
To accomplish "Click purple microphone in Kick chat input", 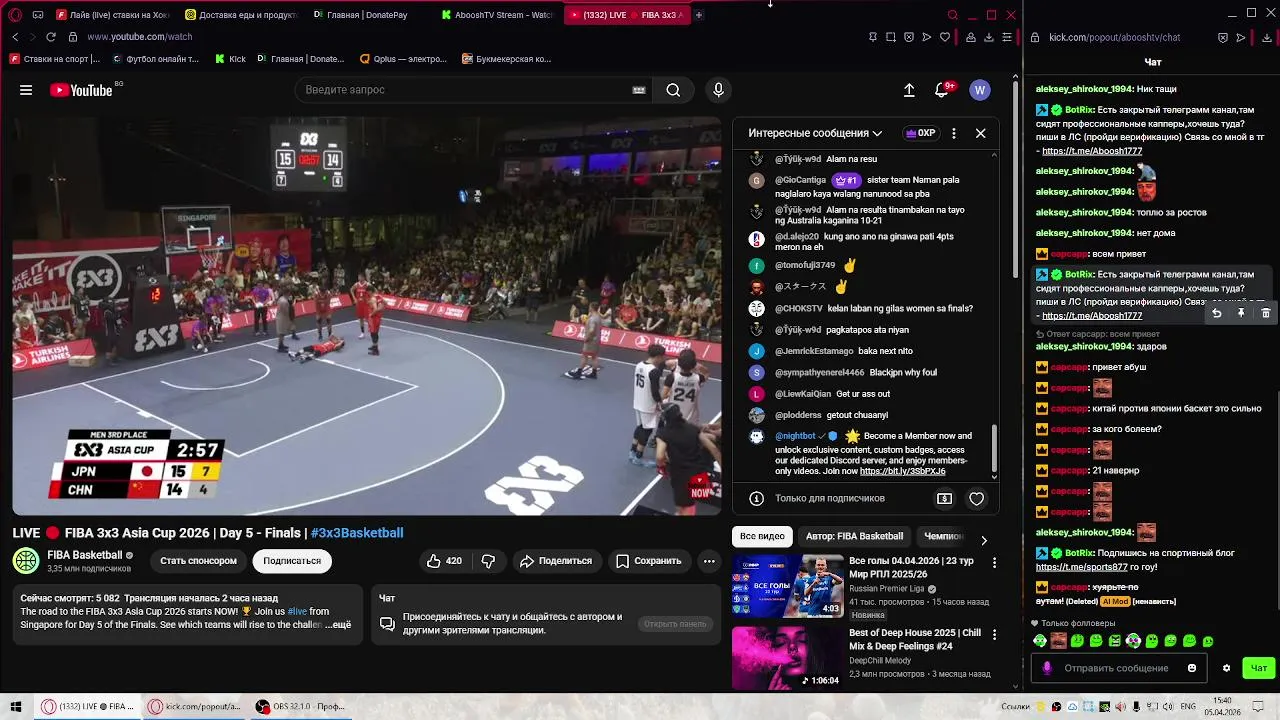I will tap(1047, 668).
